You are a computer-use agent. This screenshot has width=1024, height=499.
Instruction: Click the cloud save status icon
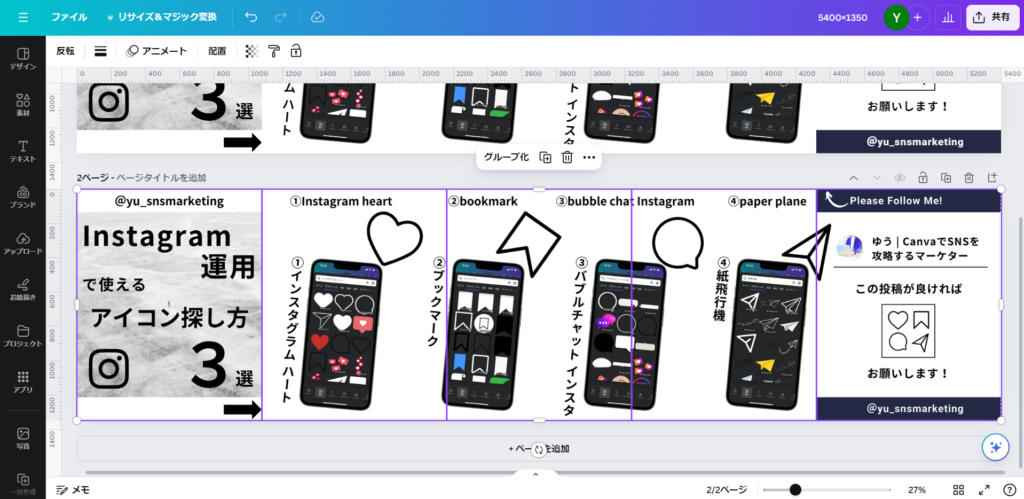[x=317, y=18]
